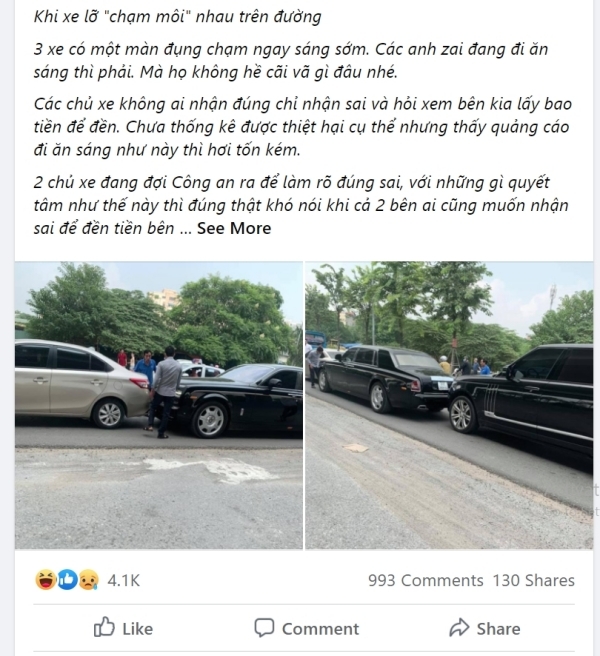Open the 4.1K reactions count

tap(123, 580)
